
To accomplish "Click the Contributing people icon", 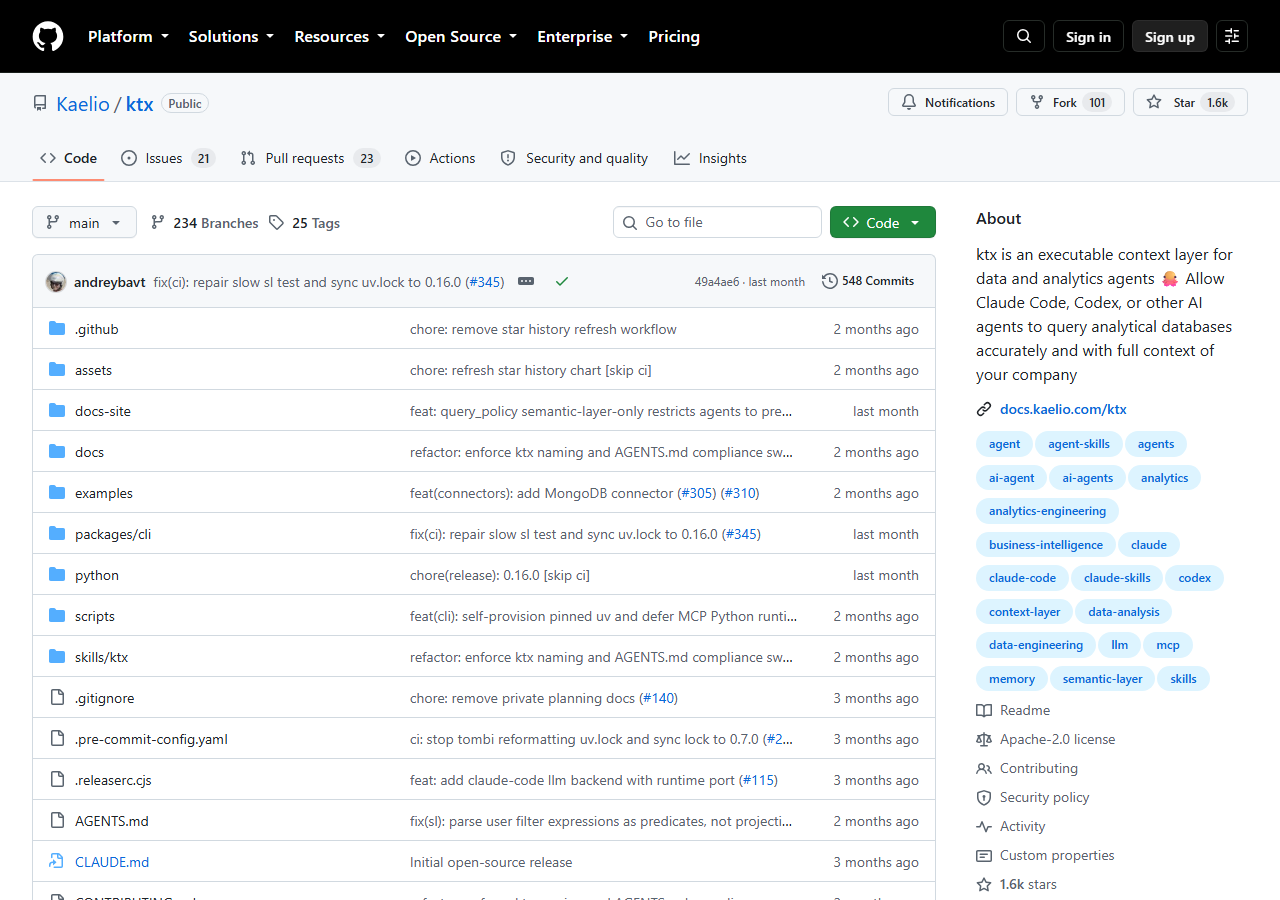I will (x=984, y=768).
